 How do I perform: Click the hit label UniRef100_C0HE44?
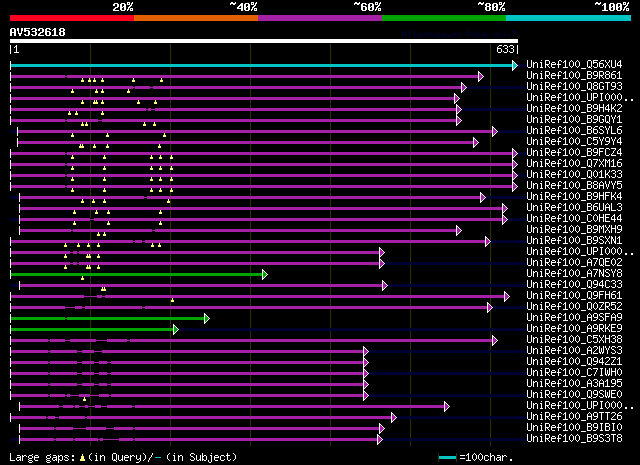point(574,219)
